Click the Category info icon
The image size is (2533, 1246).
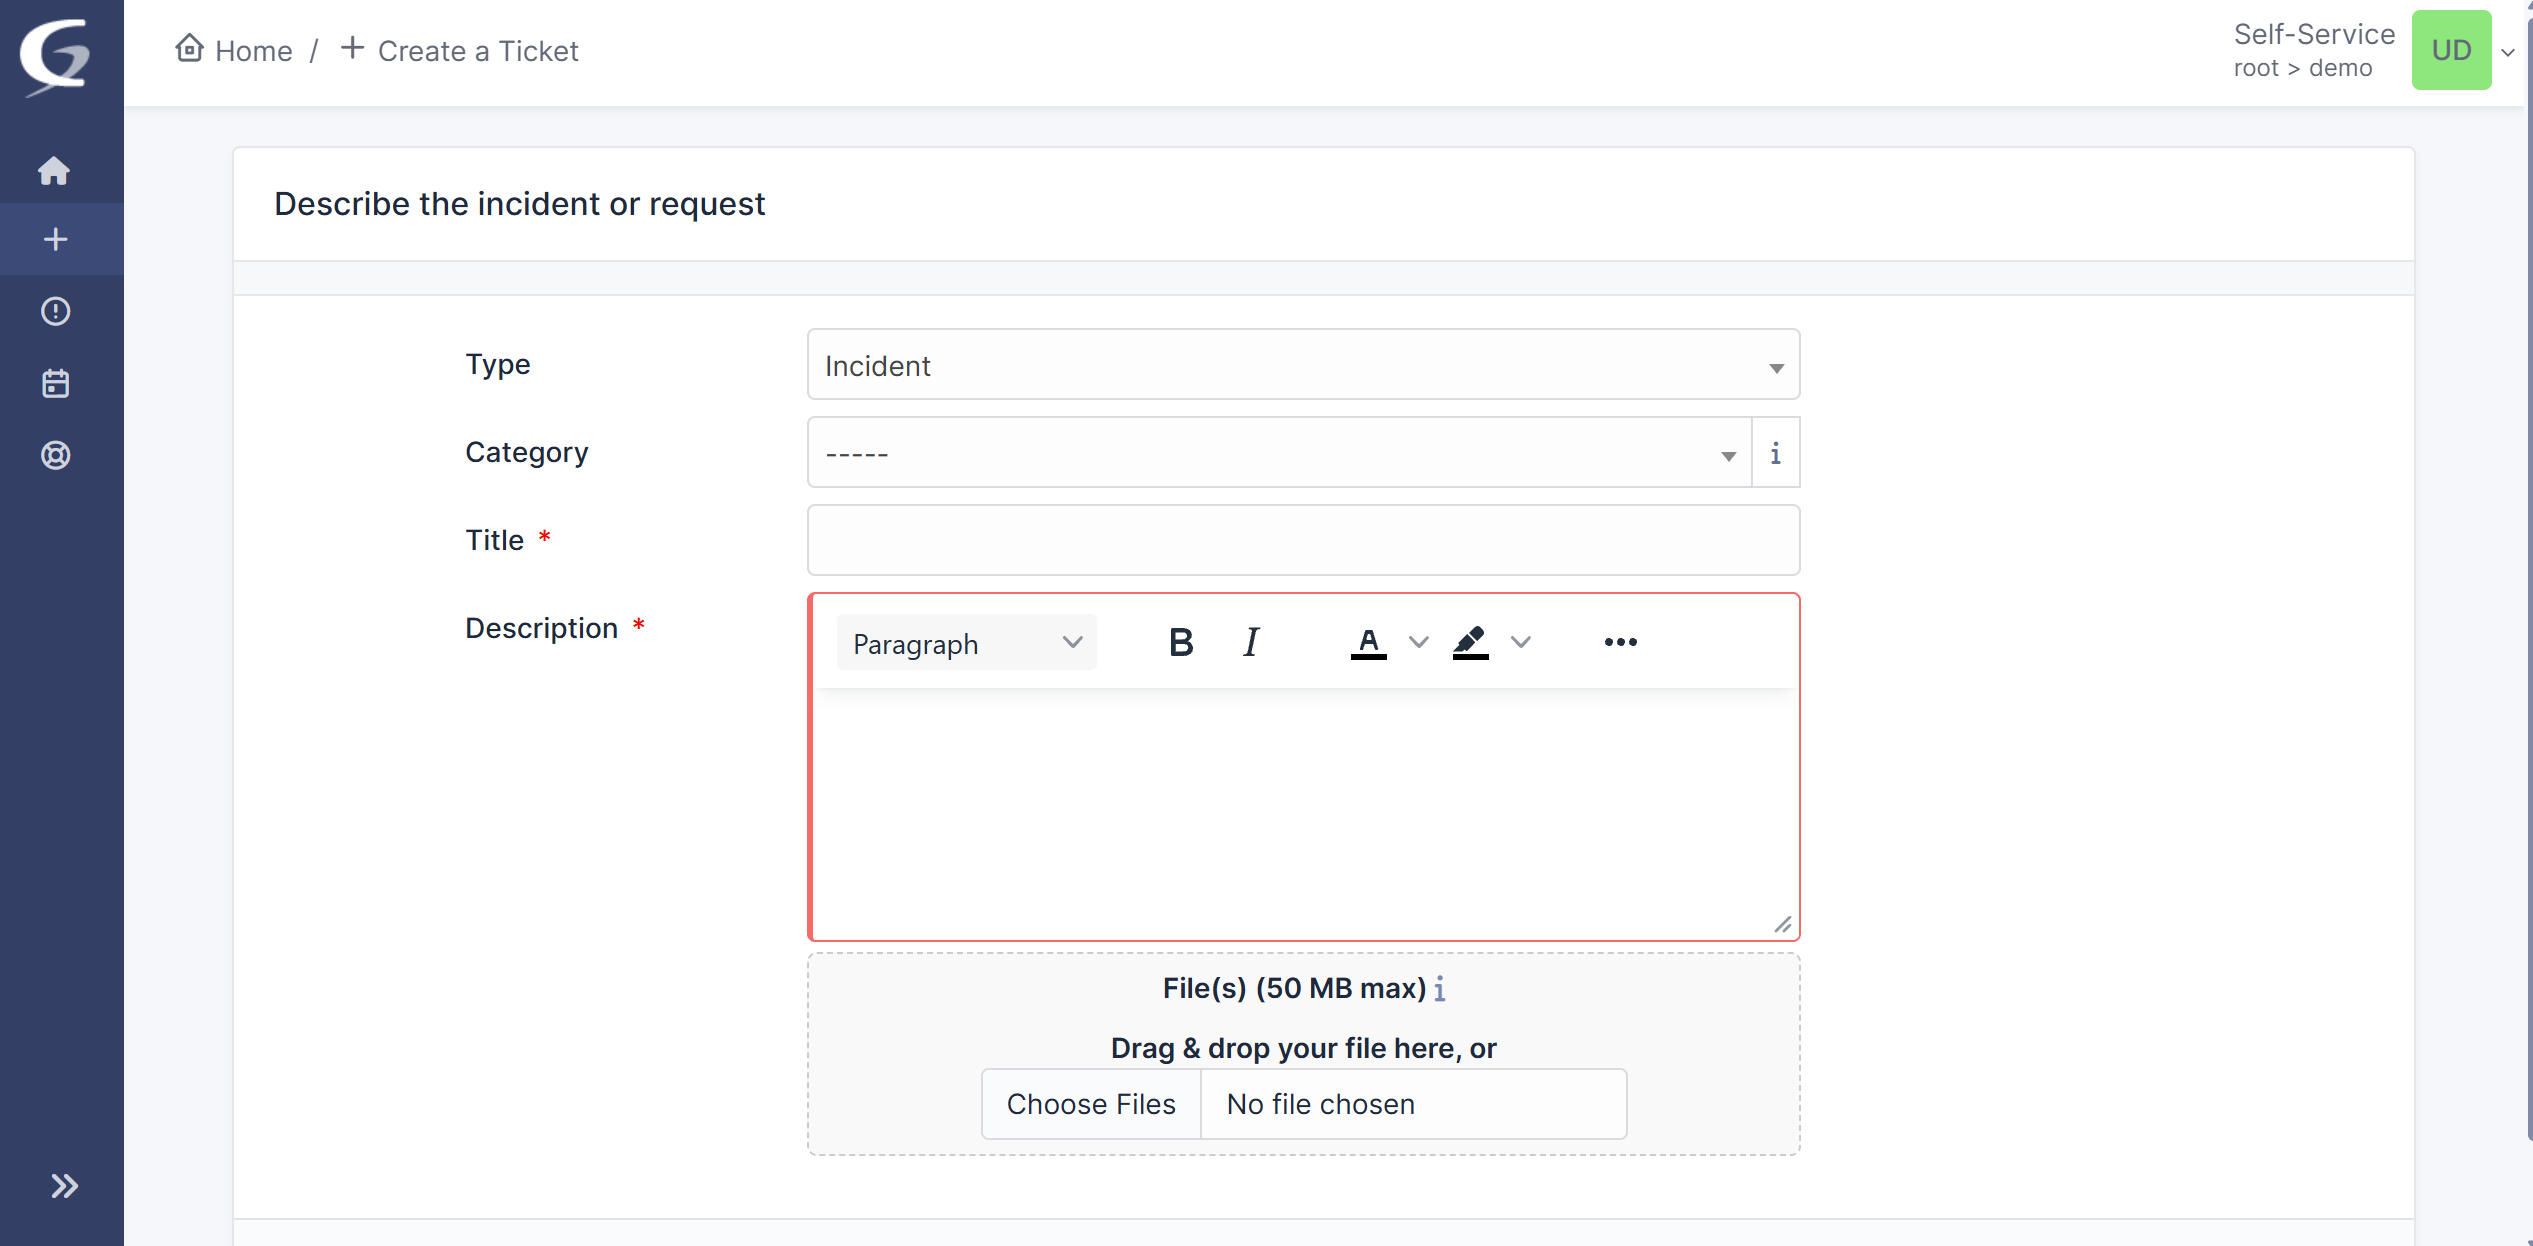1775,454
